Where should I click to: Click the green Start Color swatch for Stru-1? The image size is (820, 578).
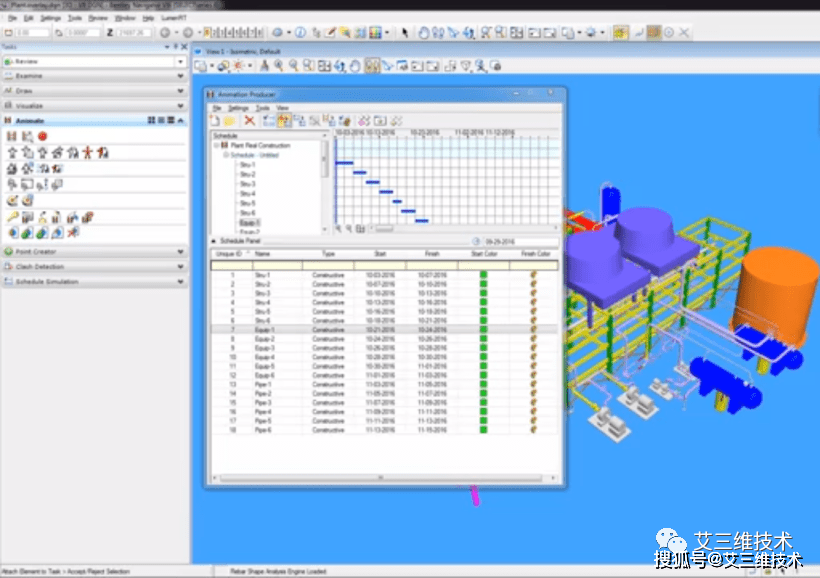pos(483,274)
